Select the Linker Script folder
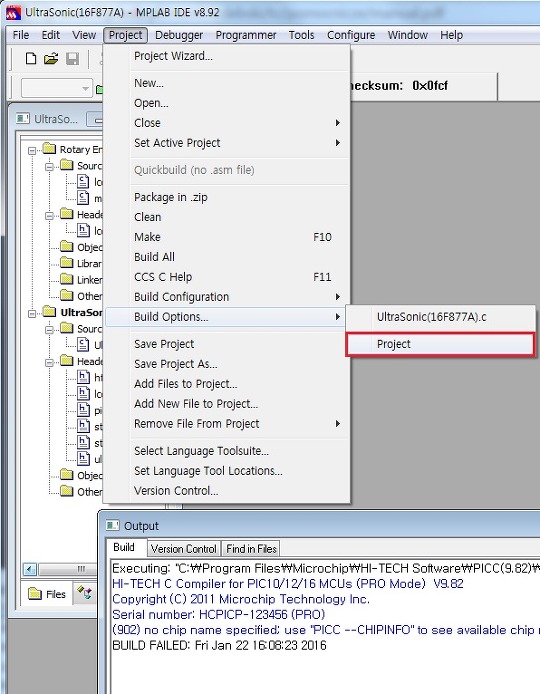 pos(81,280)
